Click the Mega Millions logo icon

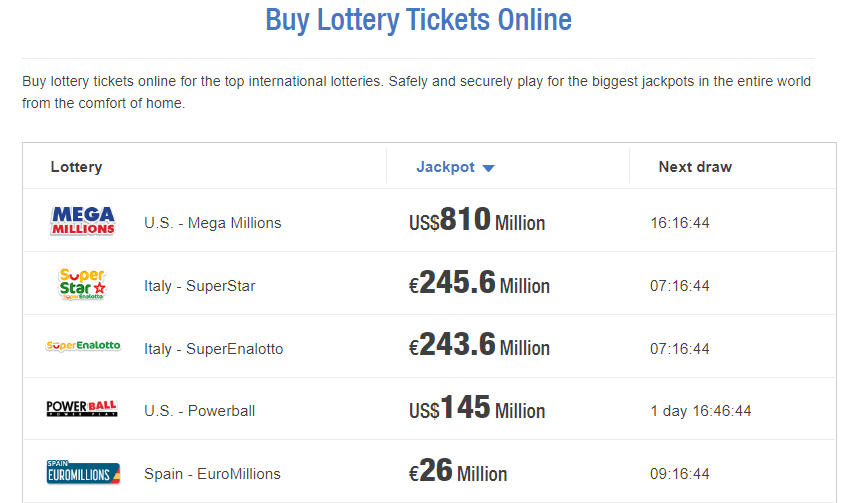click(83, 221)
